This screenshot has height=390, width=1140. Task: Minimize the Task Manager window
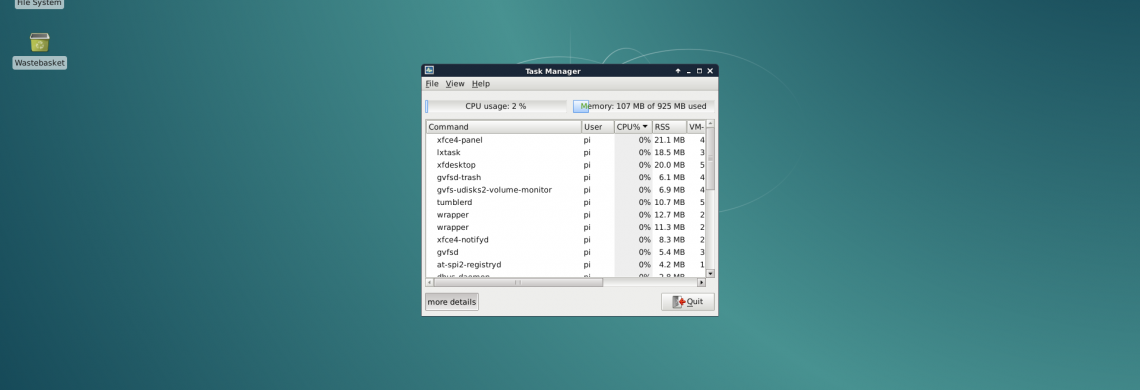(x=689, y=71)
